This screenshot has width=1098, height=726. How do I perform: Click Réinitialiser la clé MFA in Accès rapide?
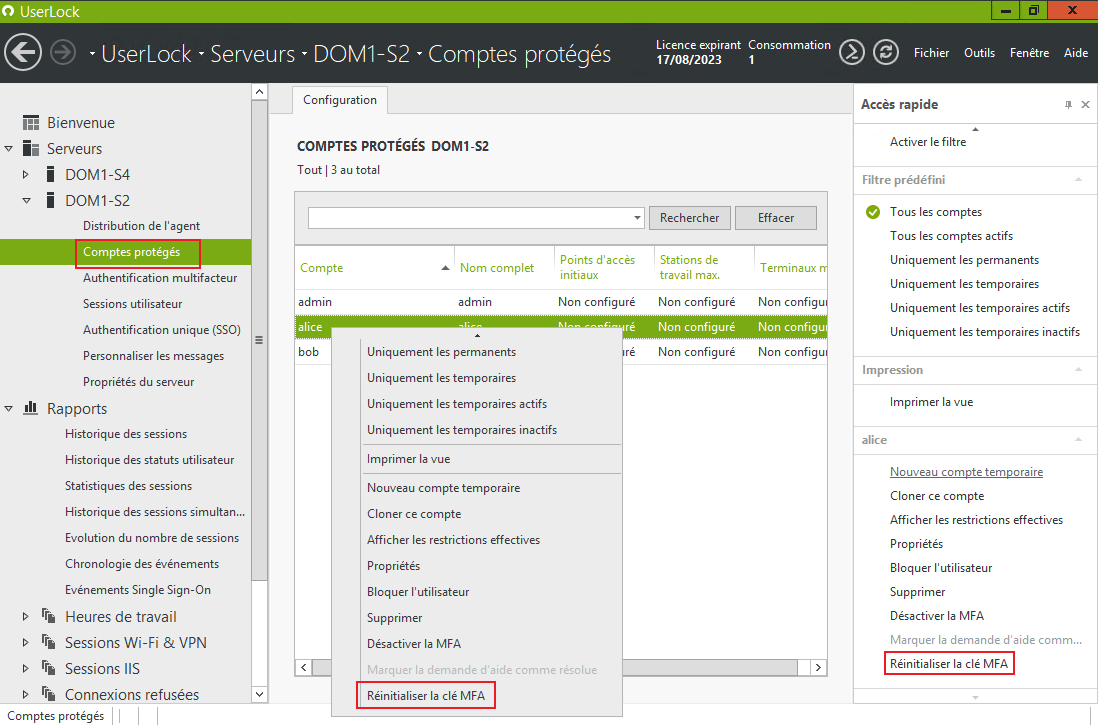pos(949,664)
